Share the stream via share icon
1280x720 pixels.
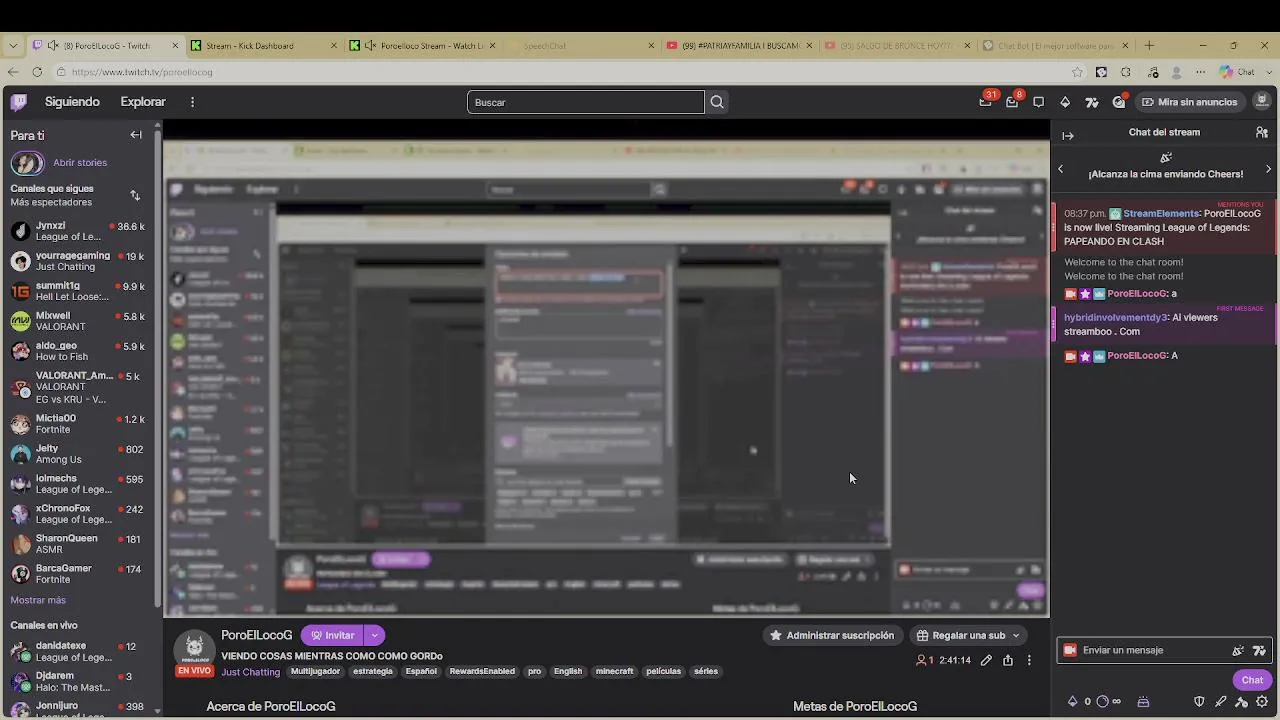[x=1008, y=660]
